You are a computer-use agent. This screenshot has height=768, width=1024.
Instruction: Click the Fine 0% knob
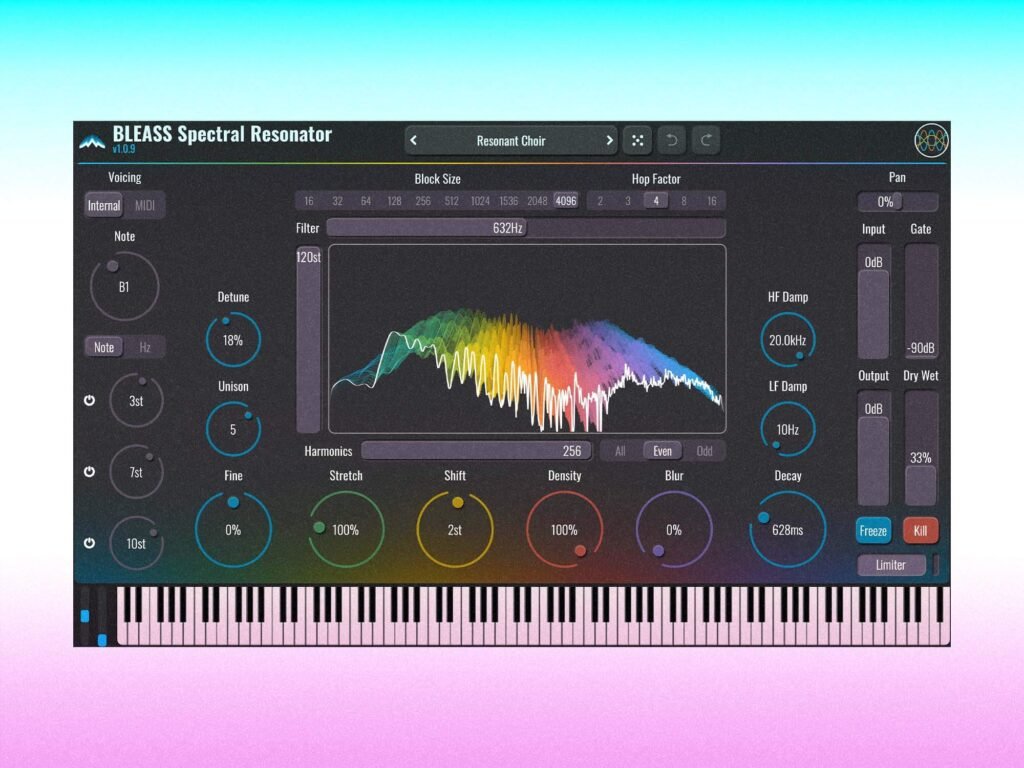coord(233,530)
